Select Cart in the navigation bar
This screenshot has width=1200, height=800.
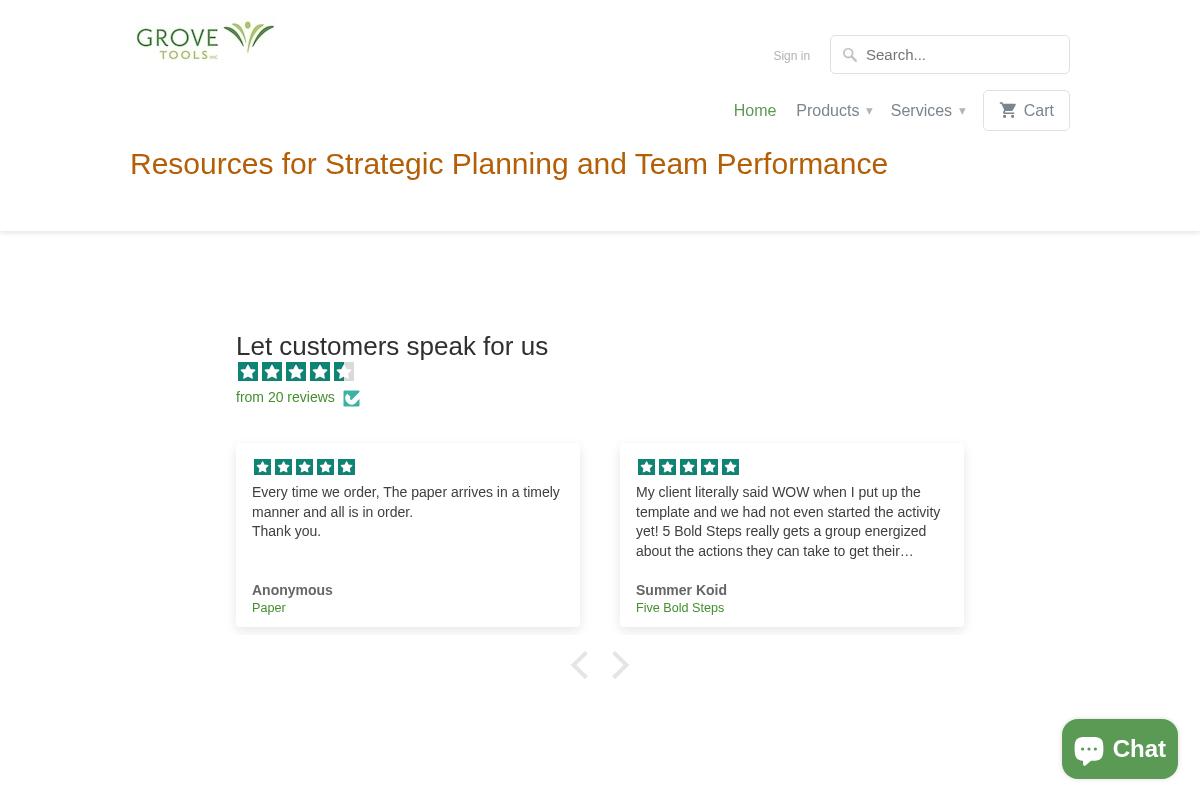point(1038,110)
